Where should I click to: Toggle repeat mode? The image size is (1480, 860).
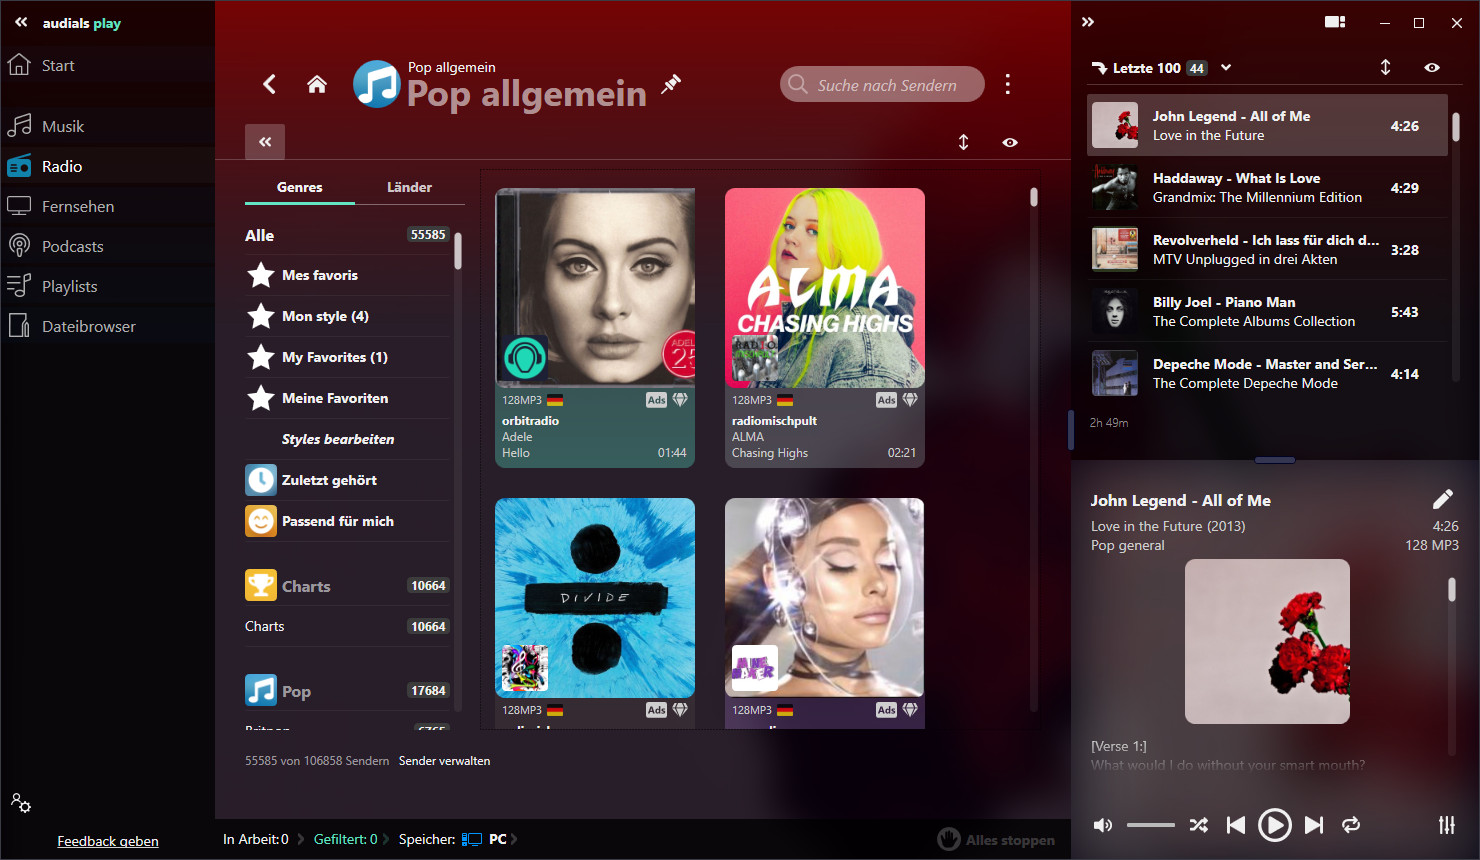1351,825
